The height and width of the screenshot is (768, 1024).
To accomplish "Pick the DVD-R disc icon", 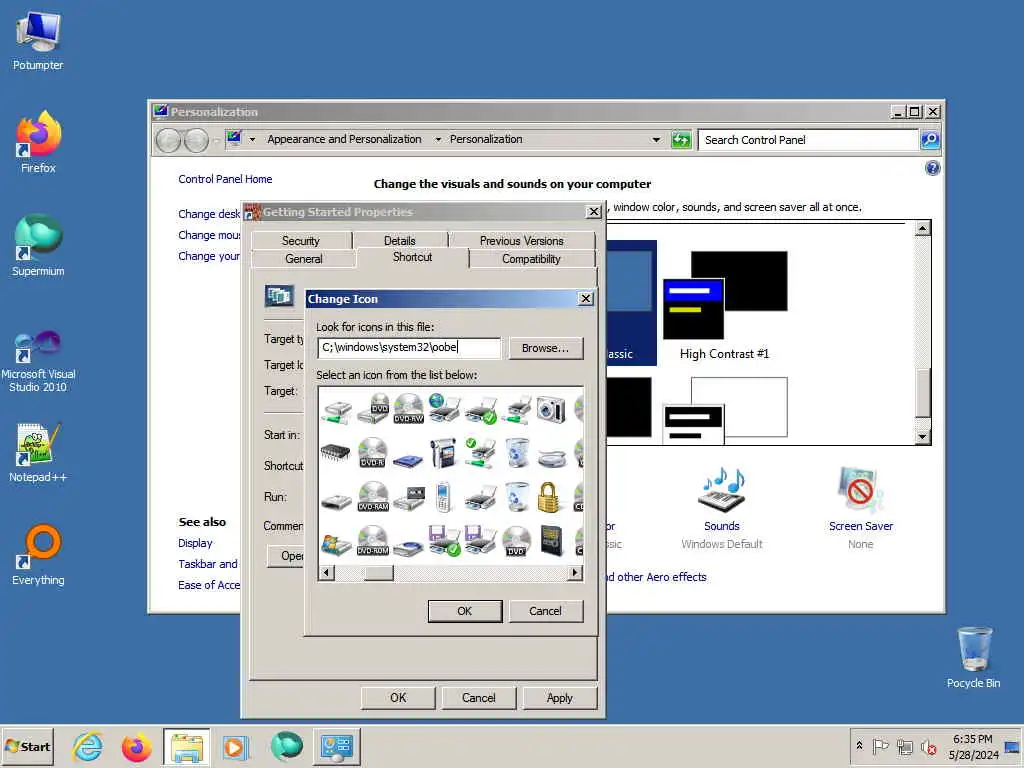I will [x=373, y=452].
